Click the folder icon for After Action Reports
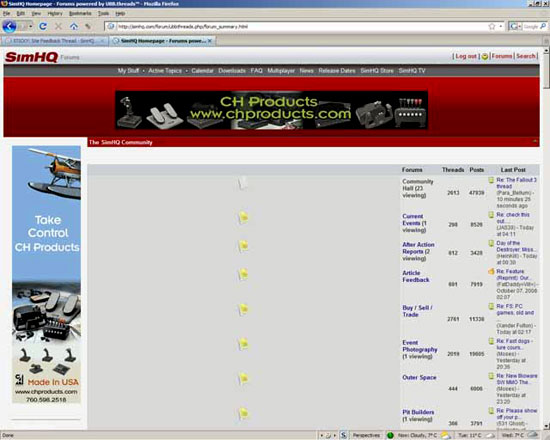This screenshot has height=440, width=550. tap(243, 246)
